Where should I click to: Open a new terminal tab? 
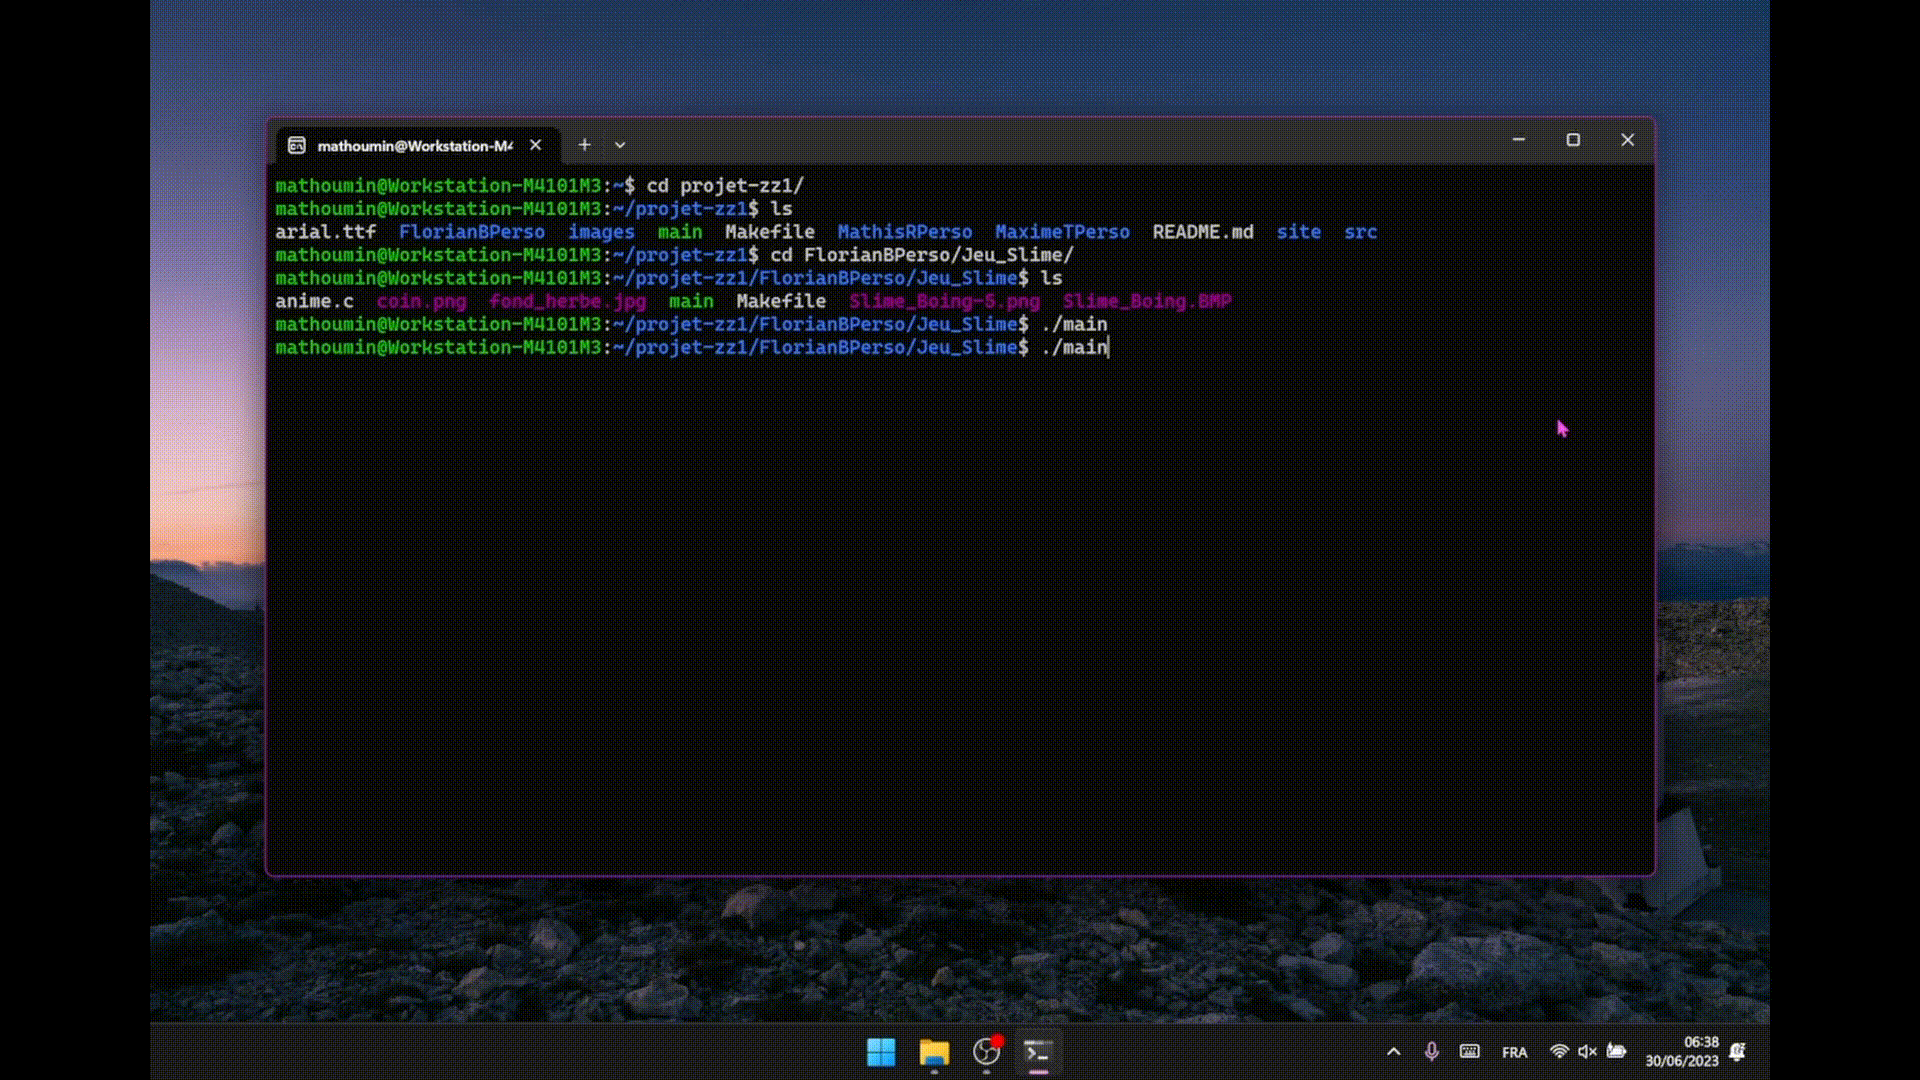pyautogui.click(x=584, y=145)
